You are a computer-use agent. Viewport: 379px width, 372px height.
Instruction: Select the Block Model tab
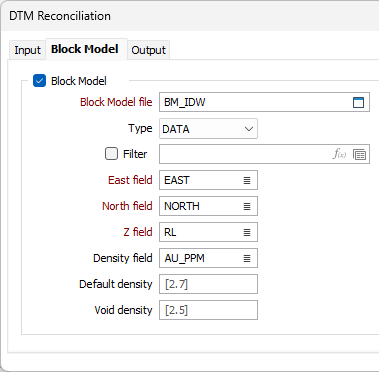coord(85,49)
